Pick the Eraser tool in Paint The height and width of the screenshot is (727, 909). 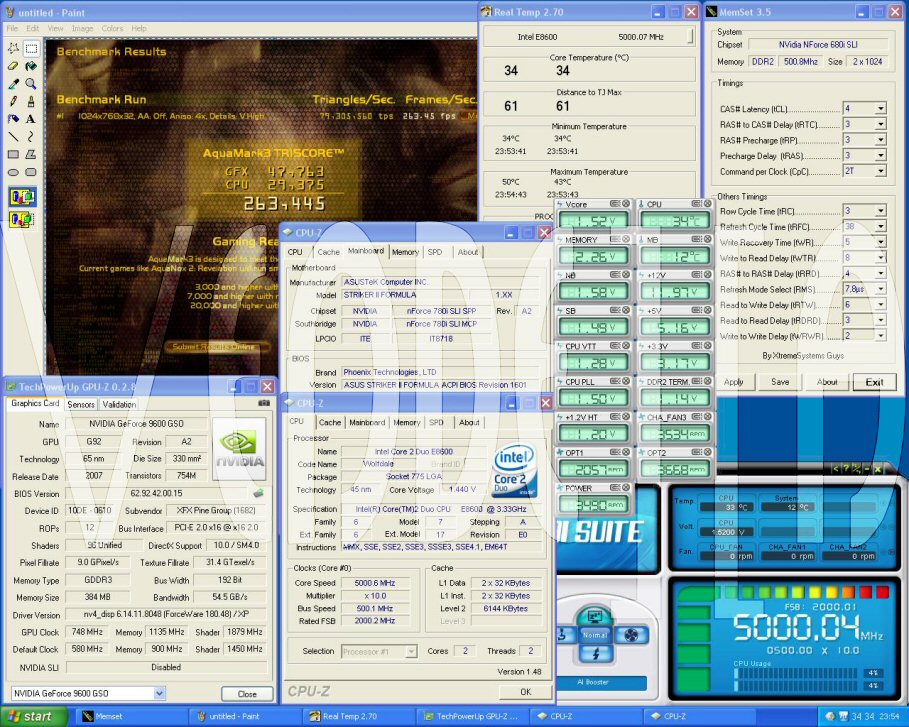[13, 66]
